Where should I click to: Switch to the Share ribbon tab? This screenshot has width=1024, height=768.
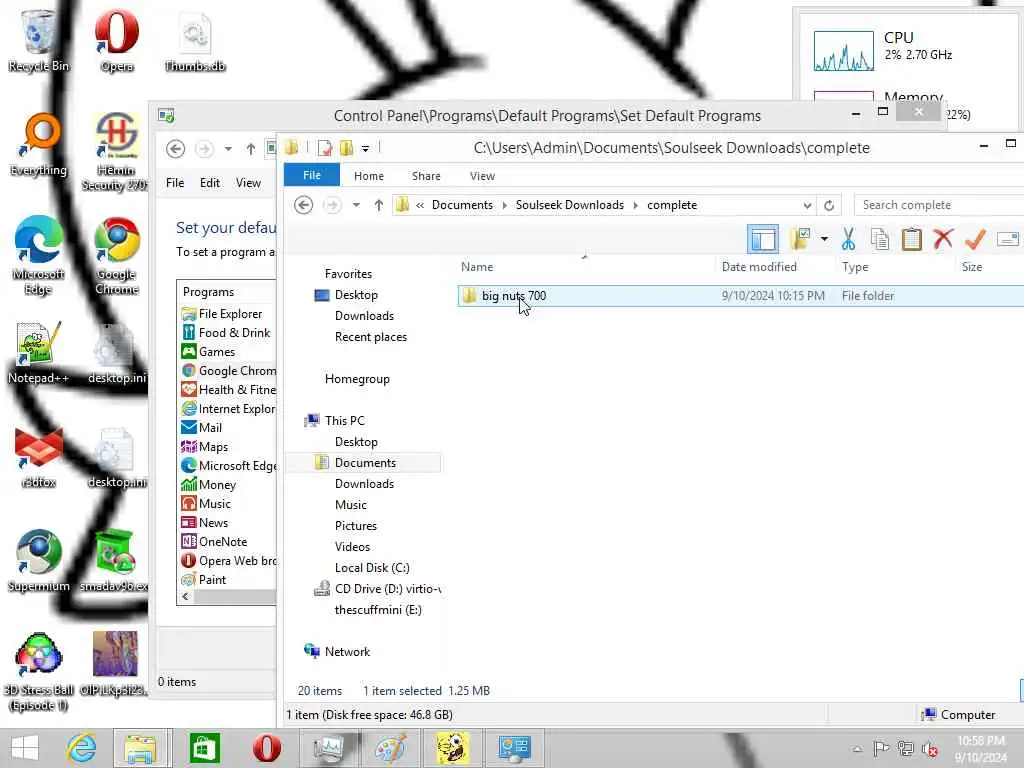pyautogui.click(x=426, y=176)
